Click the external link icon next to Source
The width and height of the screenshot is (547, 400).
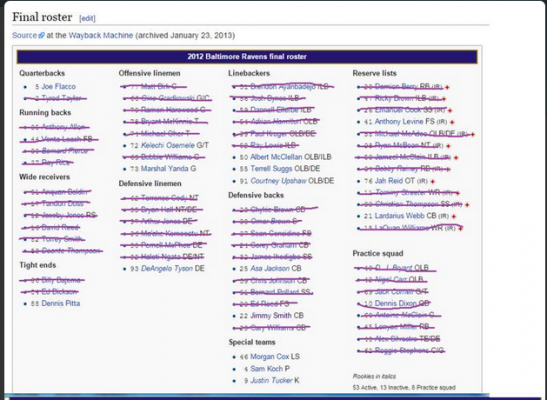tap(42, 35)
